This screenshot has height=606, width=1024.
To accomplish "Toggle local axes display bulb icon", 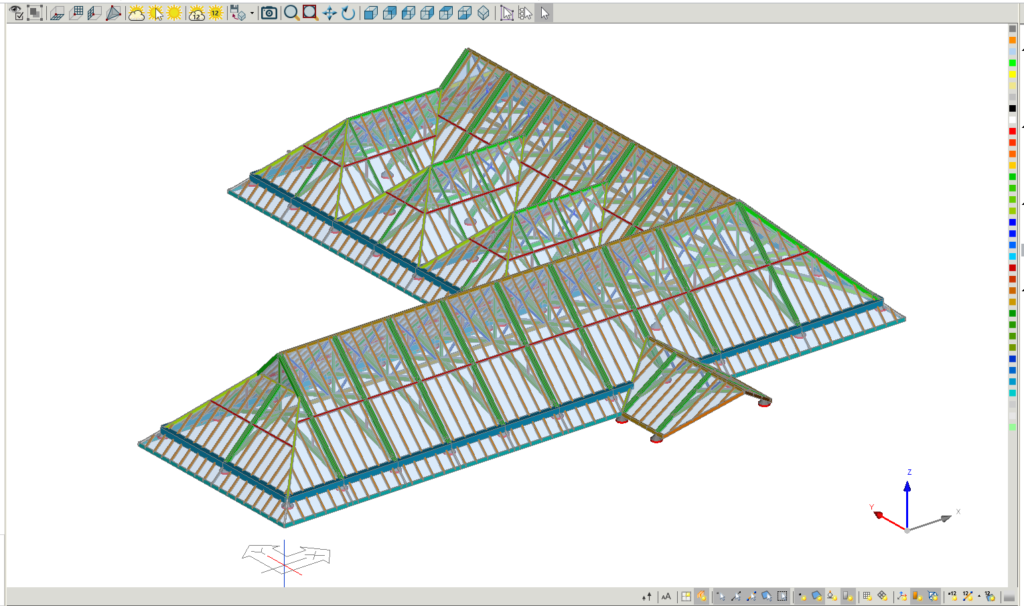I will (x=902, y=596).
